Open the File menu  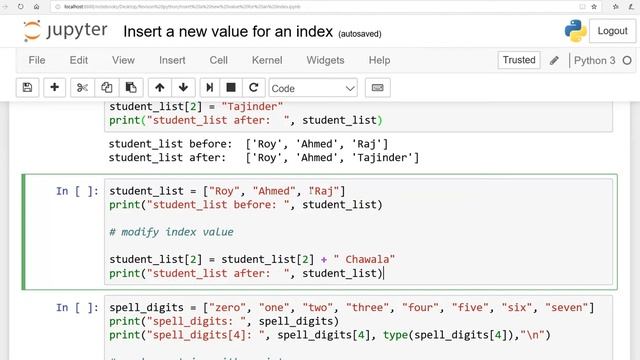pyautogui.click(x=37, y=60)
